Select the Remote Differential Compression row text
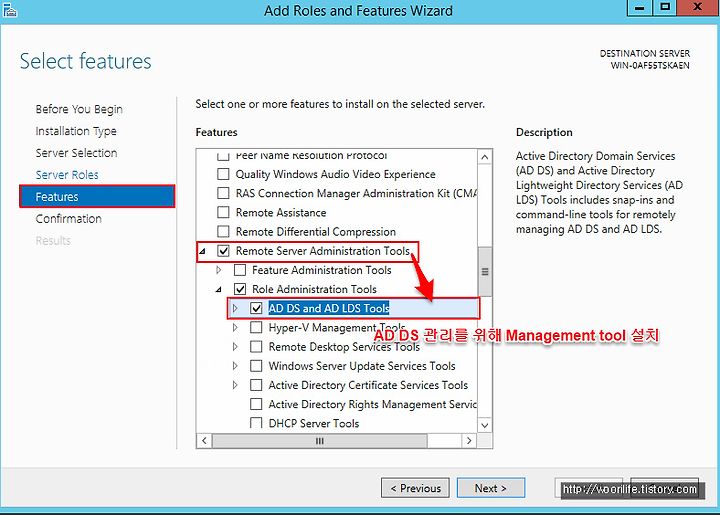 click(x=315, y=232)
